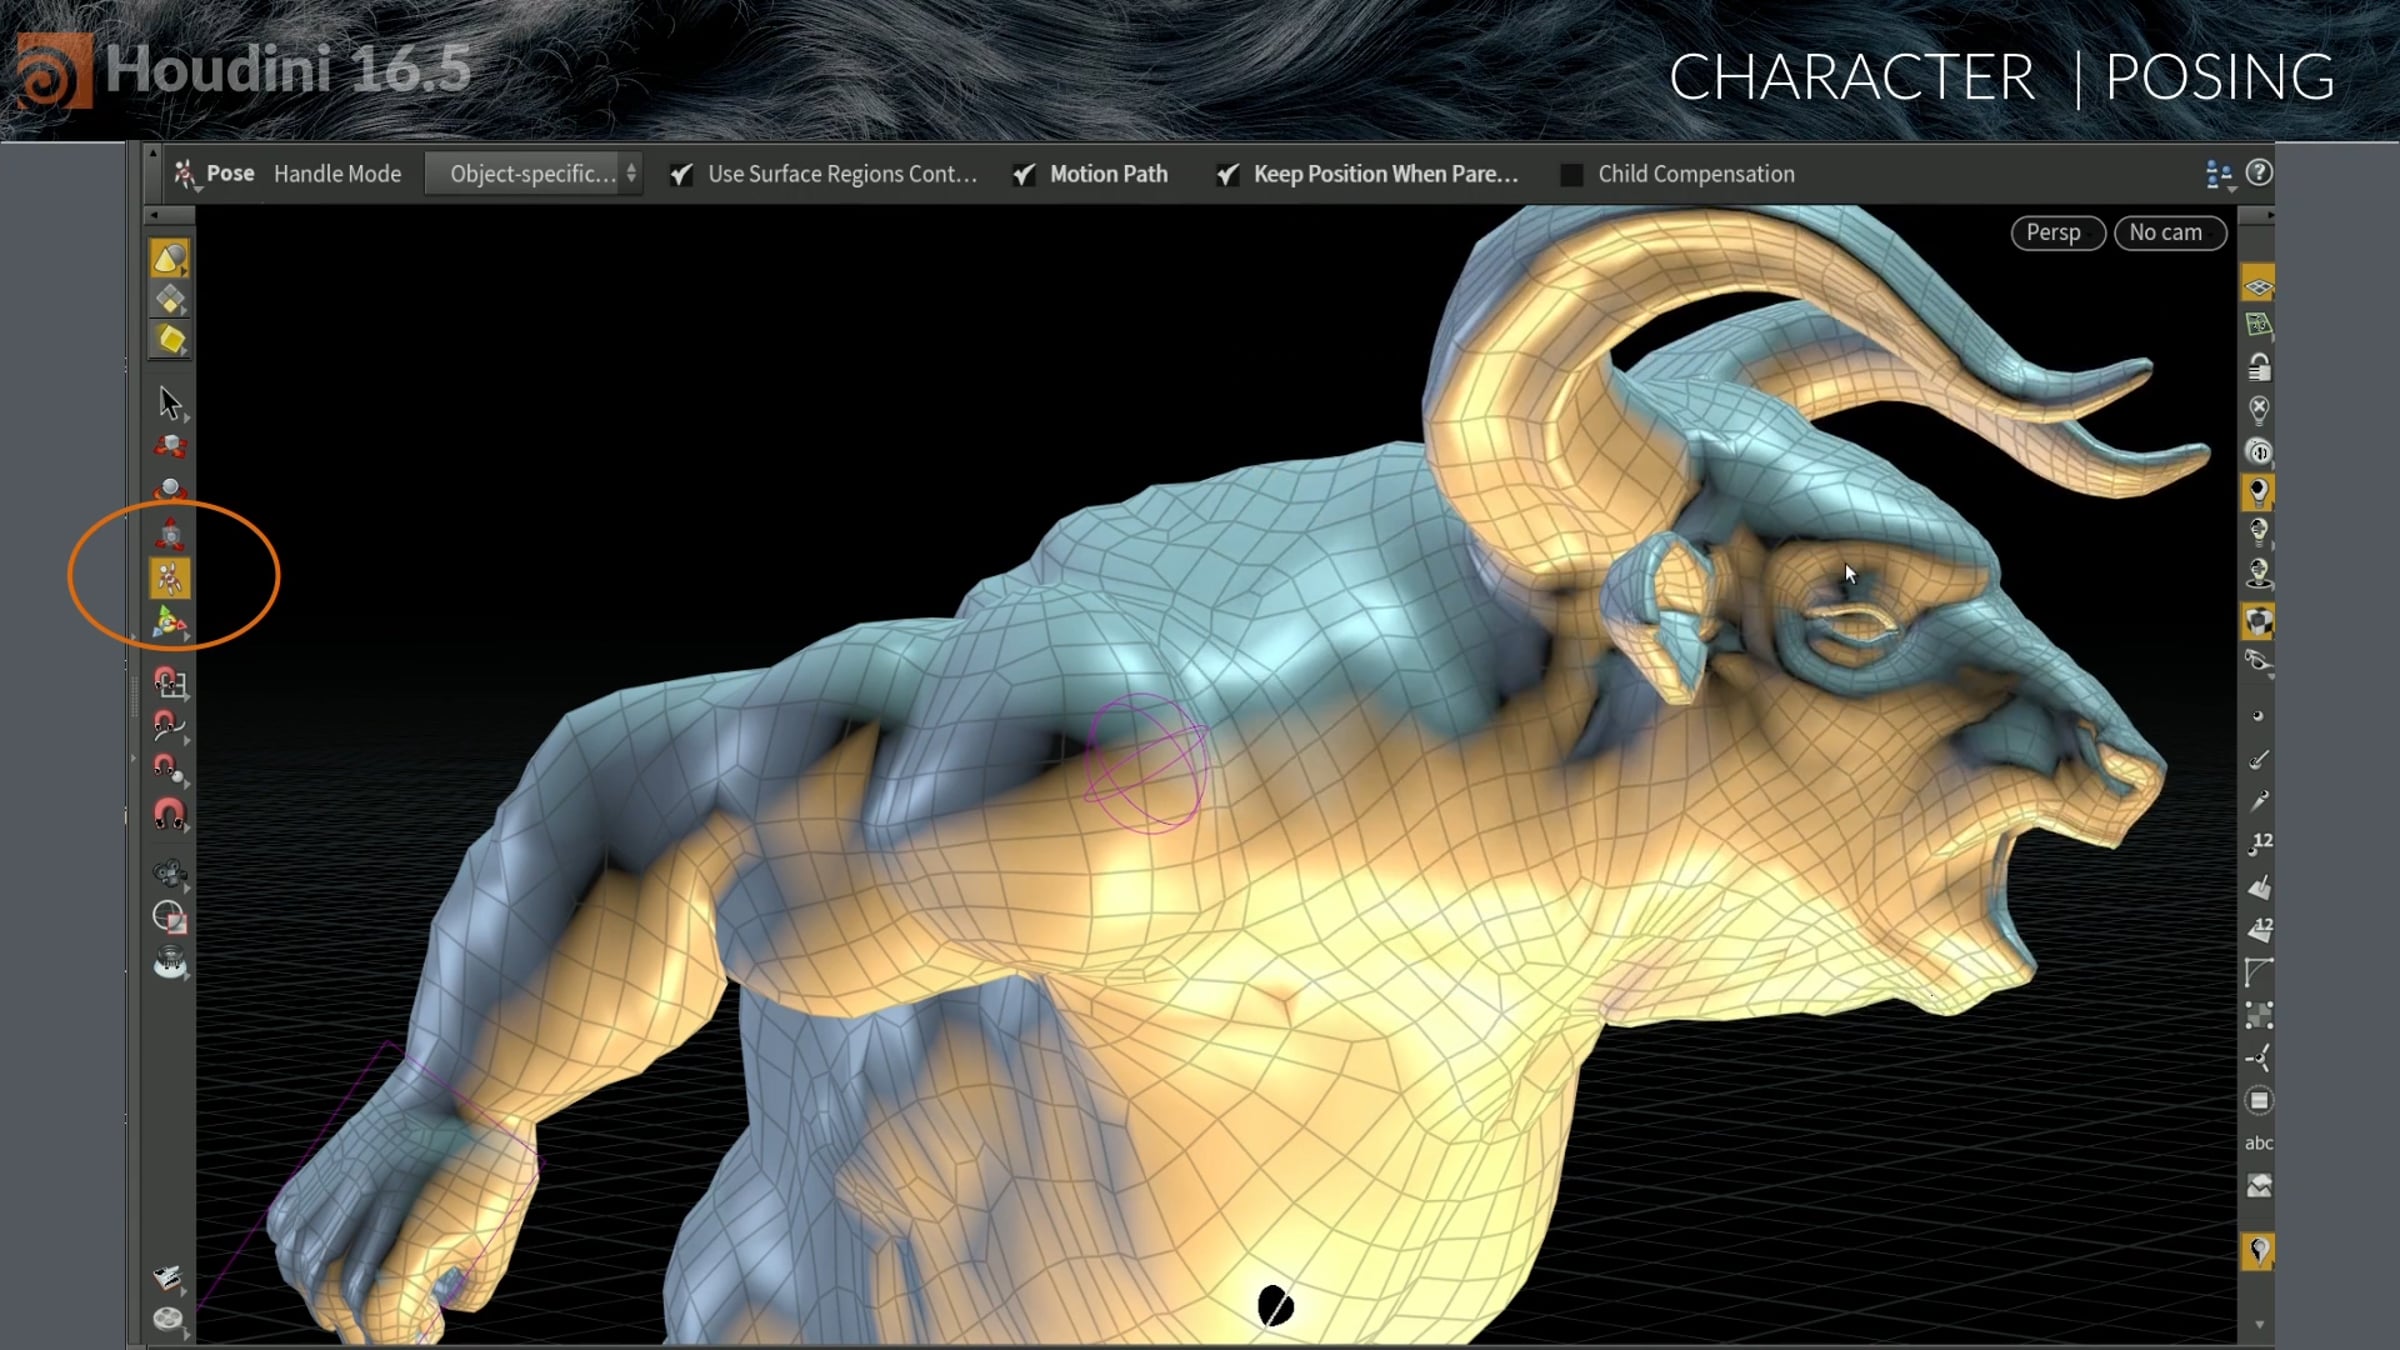The width and height of the screenshot is (2400, 1350).
Task: Select the camera View tool
Action: click(170, 873)
